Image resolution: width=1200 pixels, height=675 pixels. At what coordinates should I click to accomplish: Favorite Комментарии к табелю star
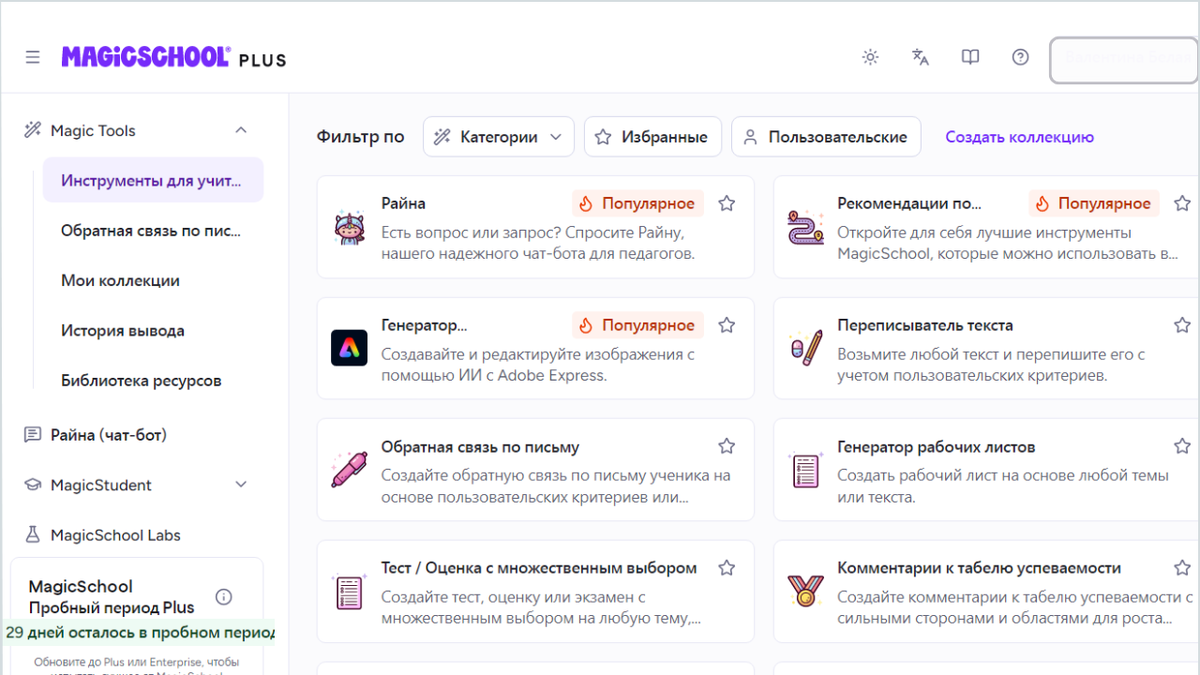tap(1182, 568)
